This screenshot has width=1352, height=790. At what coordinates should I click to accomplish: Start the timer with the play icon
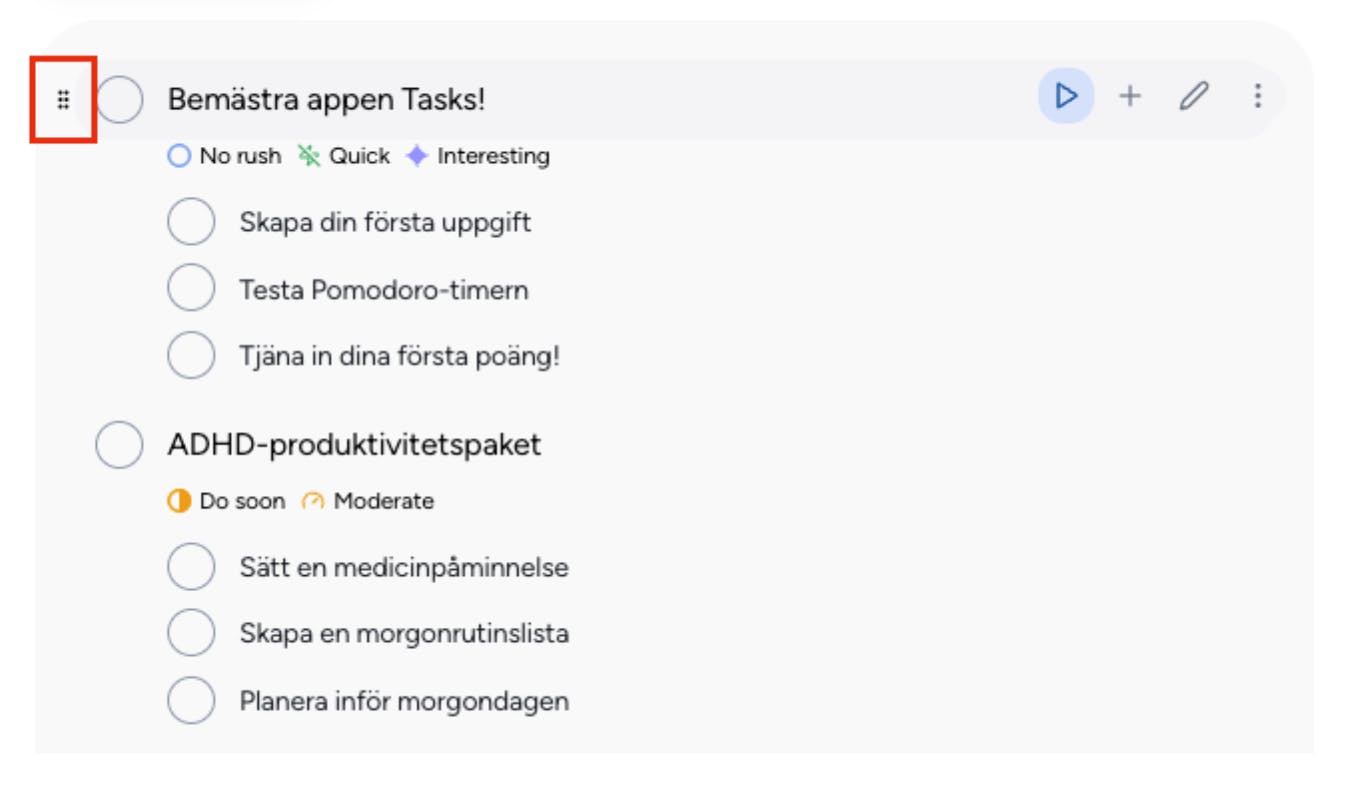(1066, 96)
